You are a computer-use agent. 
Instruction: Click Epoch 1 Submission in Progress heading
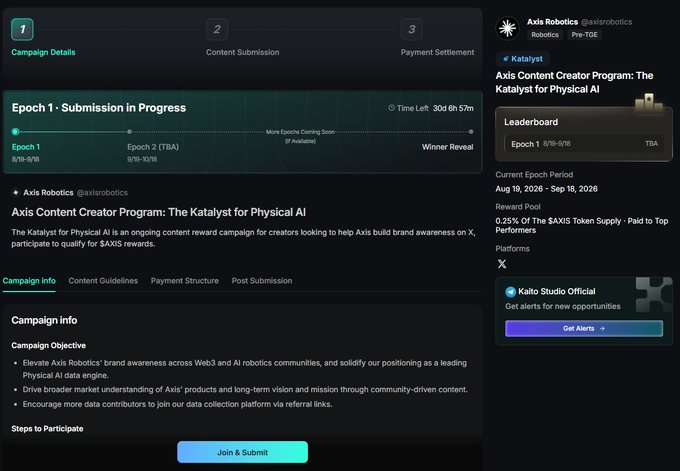[99, 108]
